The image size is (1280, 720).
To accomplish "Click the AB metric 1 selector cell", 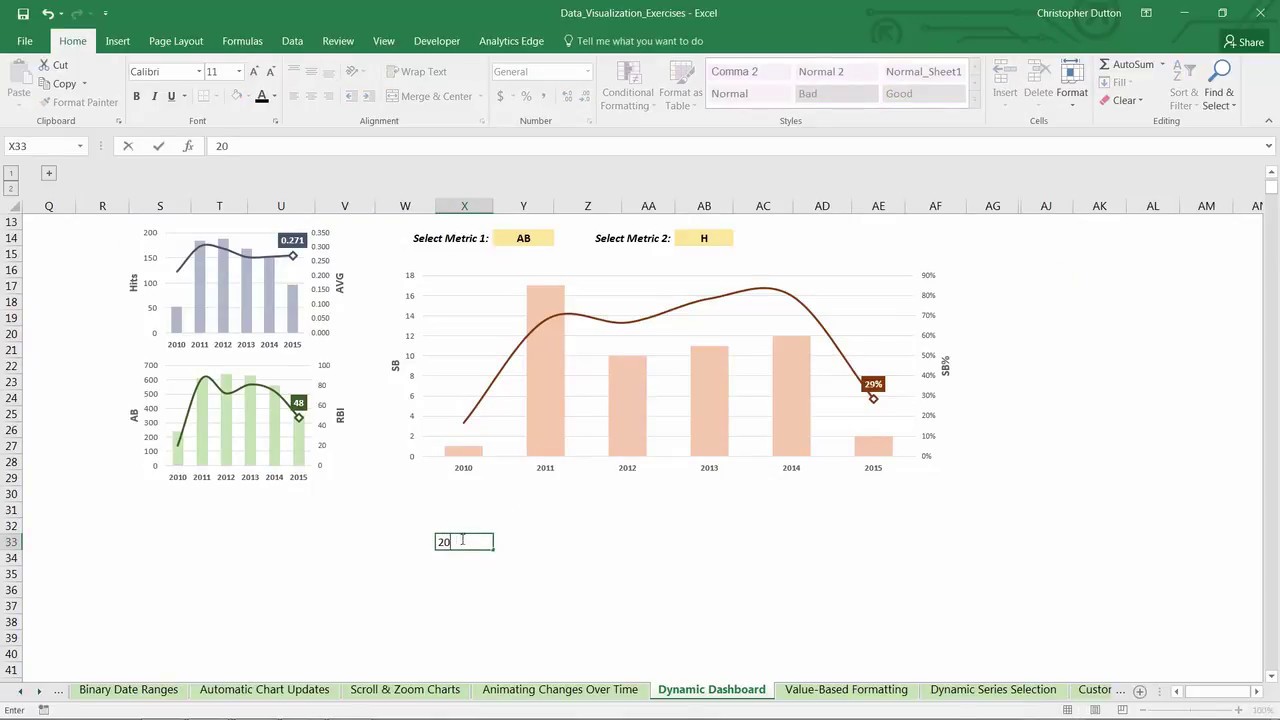I will coord(523,238).
